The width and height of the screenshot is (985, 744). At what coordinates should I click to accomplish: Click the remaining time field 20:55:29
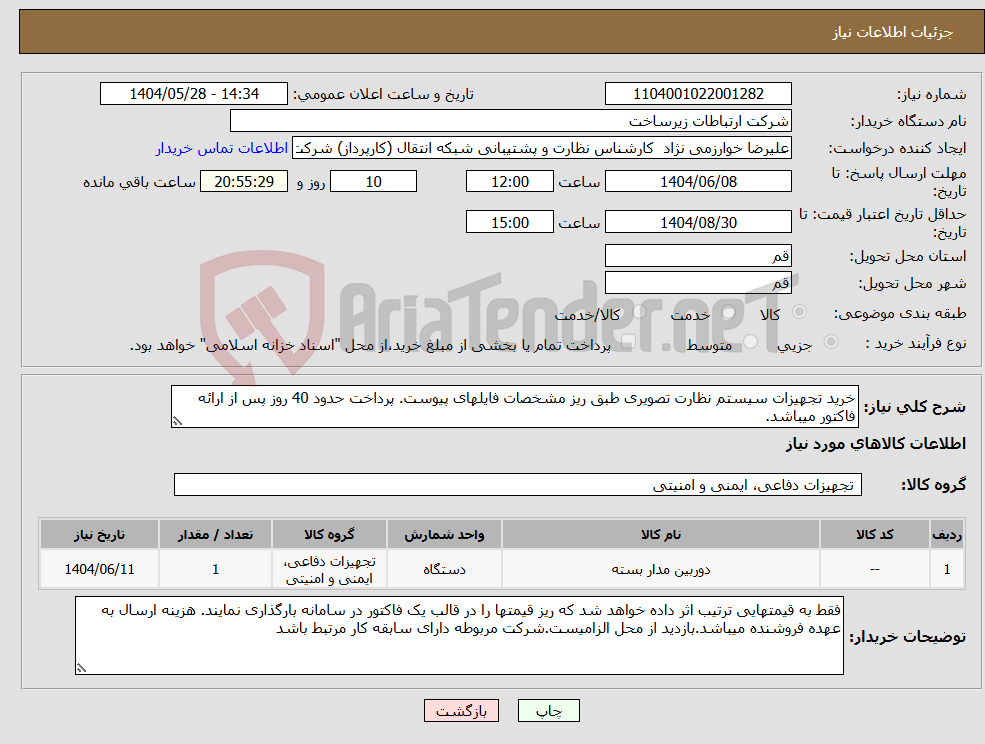click(x=244, y=182)
